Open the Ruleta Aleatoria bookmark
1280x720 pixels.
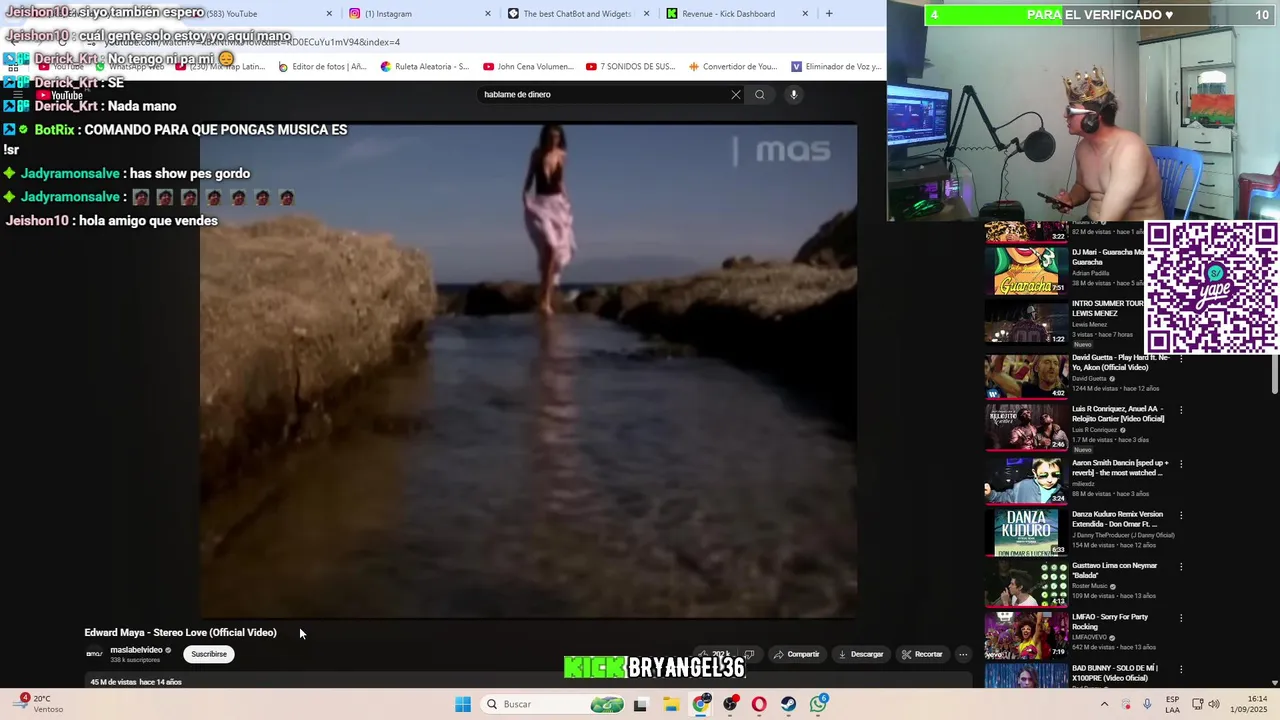(x=425, y=67)
